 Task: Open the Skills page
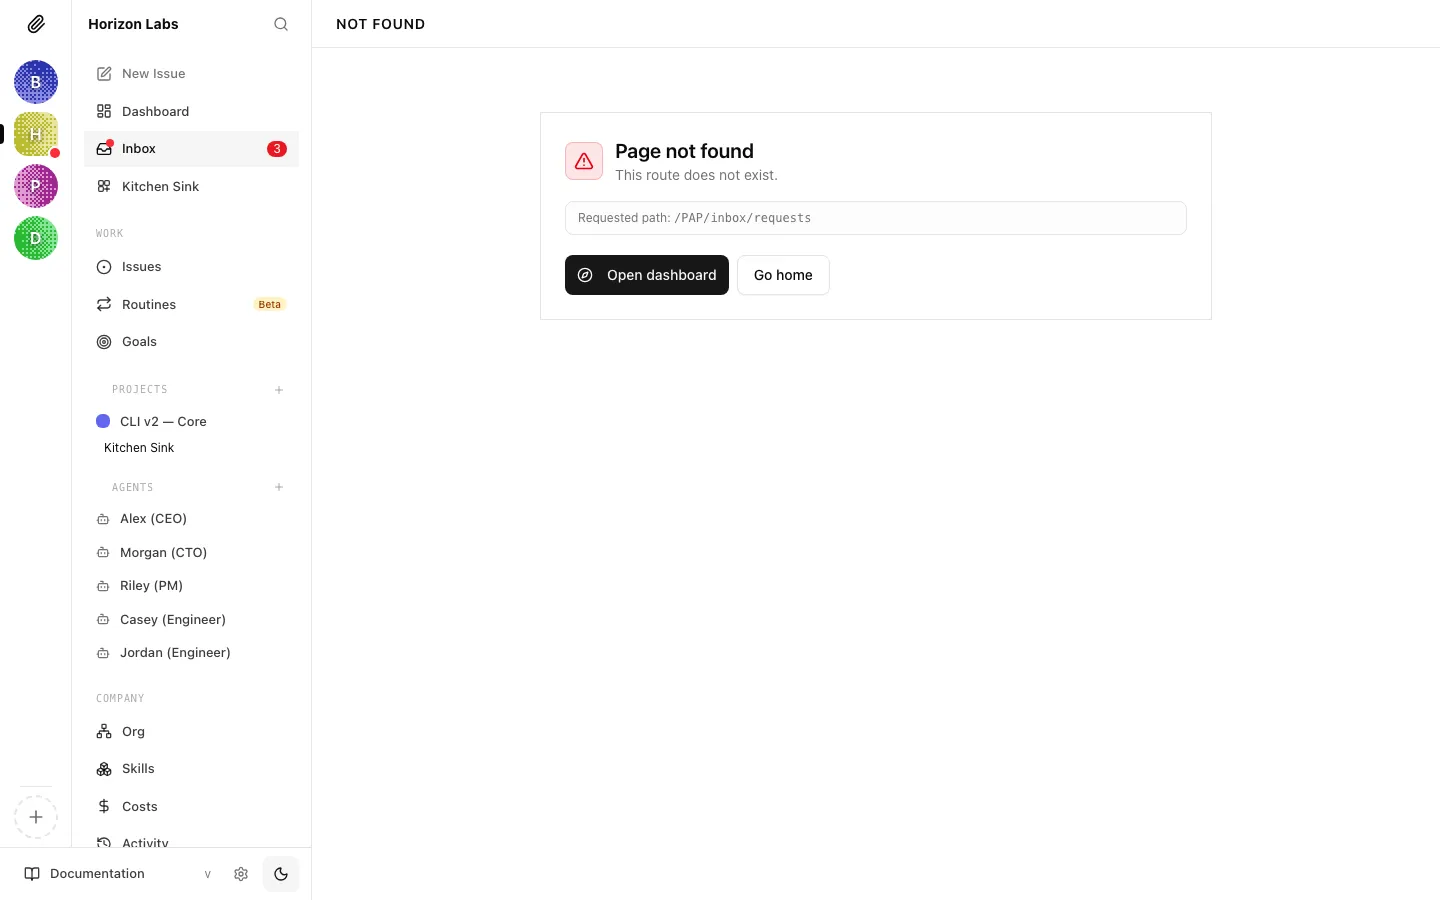pyautogui.click(x=191, y=769)
